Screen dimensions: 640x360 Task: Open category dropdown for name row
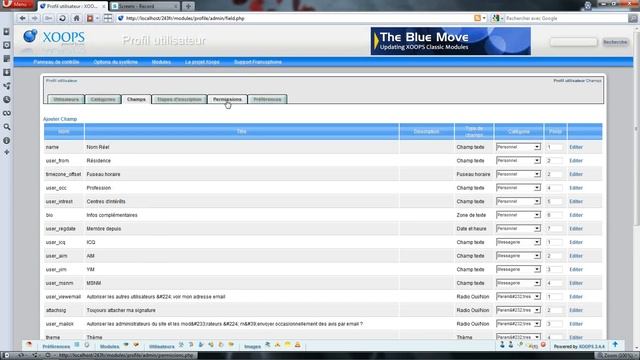point(518,147)
